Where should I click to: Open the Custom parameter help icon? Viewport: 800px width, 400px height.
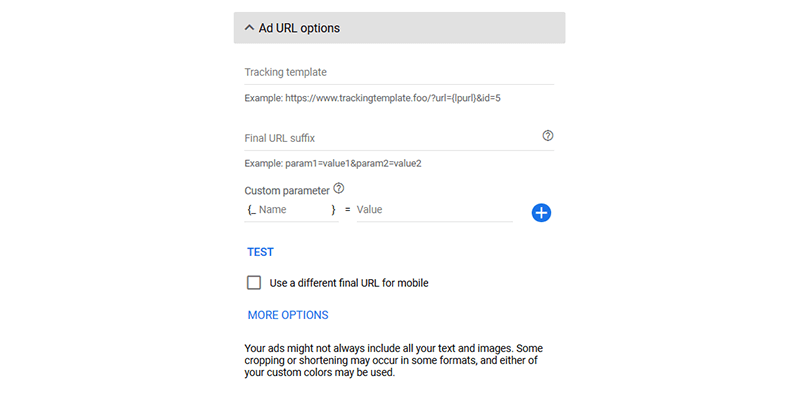(338, 188)
